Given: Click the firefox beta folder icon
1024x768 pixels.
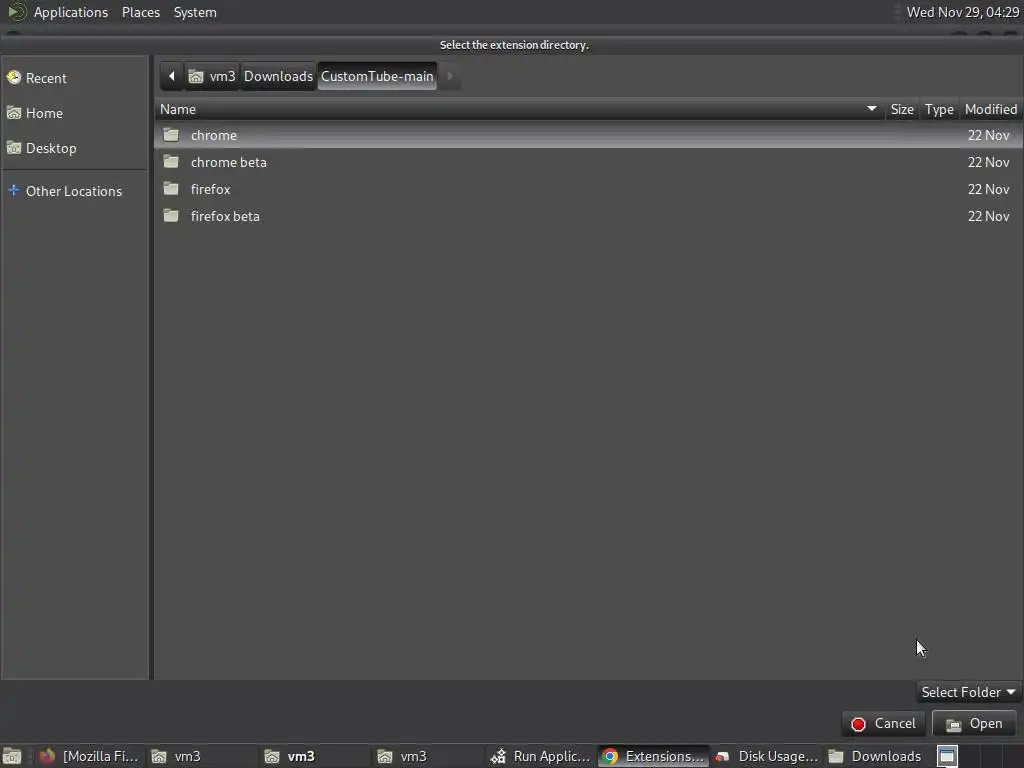Looking at the screenshot, I should [x=171, y=216].
